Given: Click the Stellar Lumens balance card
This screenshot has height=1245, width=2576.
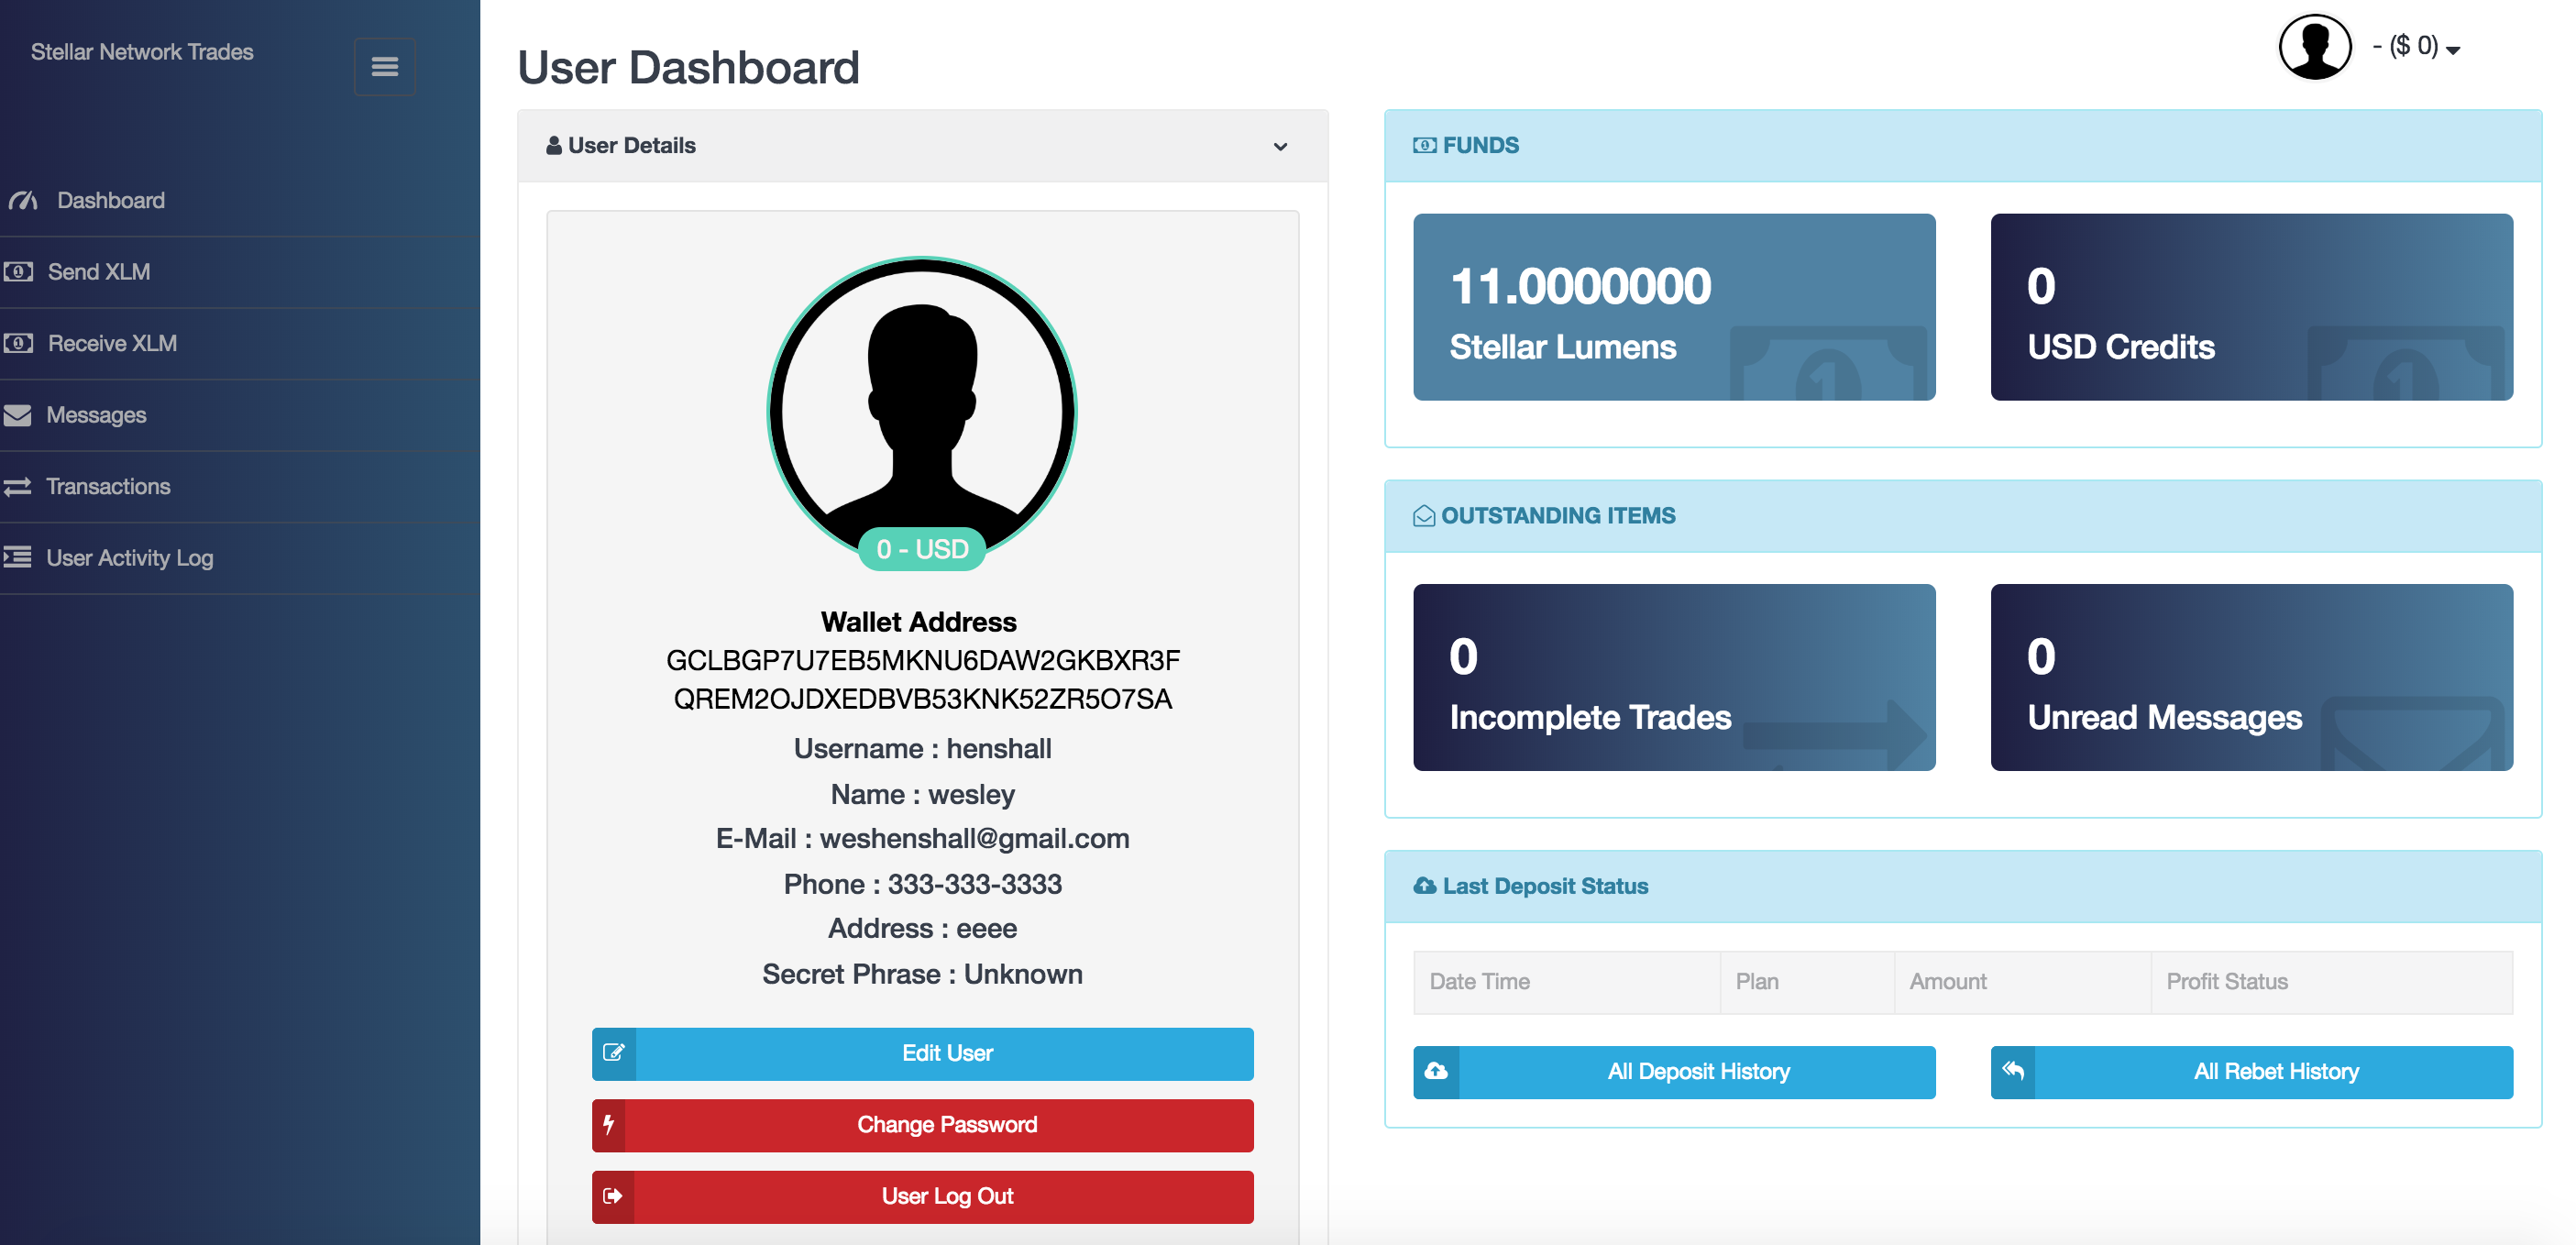Looking at the screenshot, I should coord(1673,307).
